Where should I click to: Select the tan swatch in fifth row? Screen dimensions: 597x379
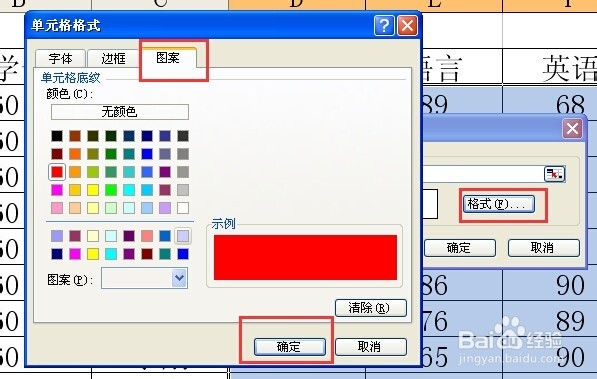(x=75, y=208)
